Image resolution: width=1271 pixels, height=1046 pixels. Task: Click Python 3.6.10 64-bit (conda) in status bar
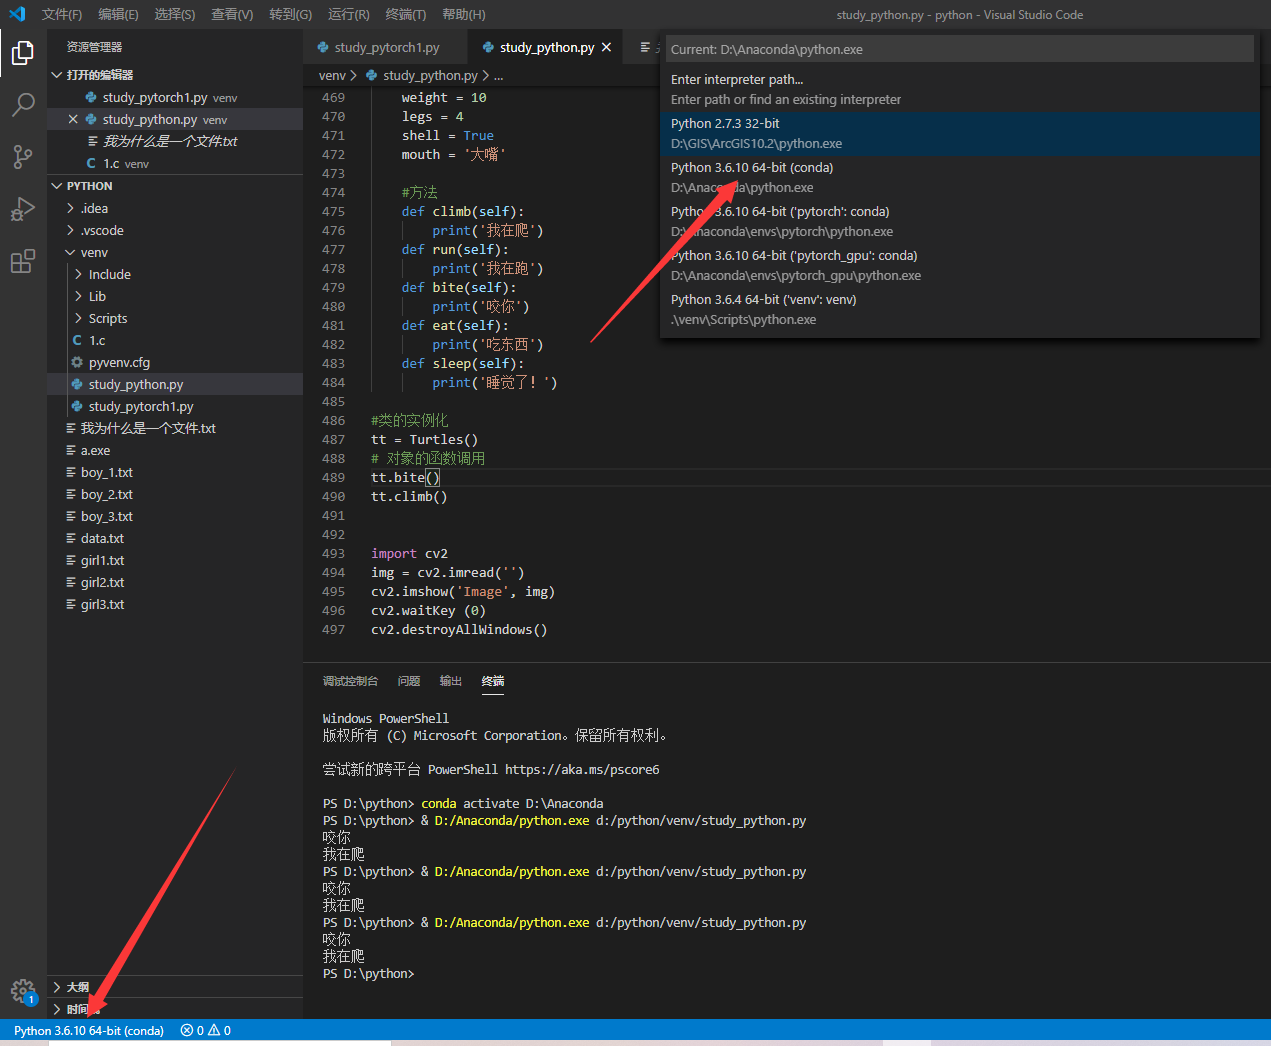(88, 1029)
